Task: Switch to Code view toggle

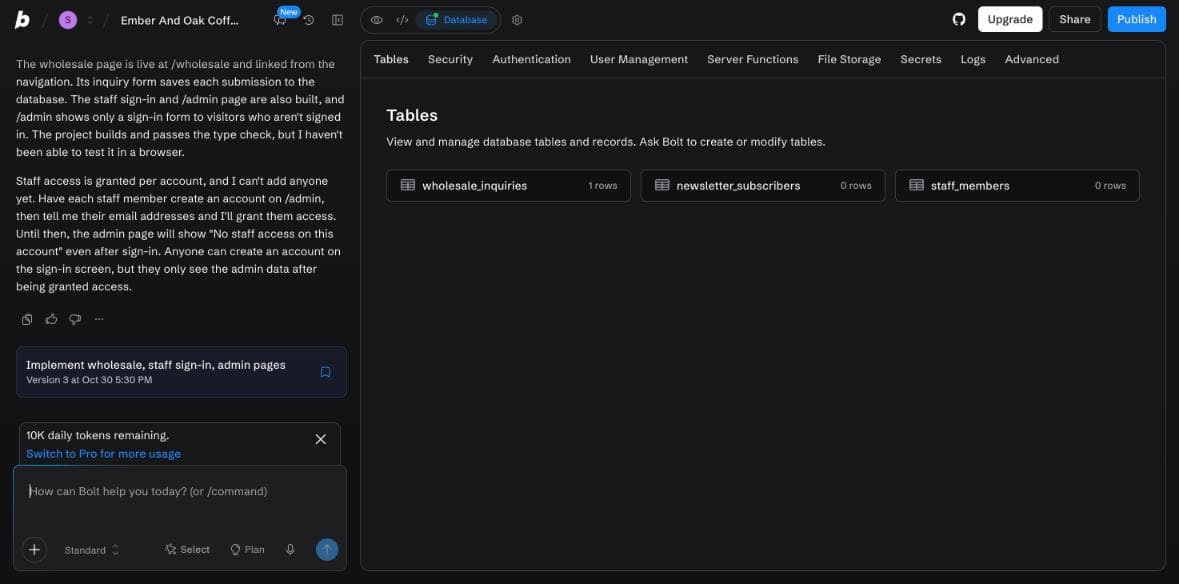Action: (x=402, y=20)
